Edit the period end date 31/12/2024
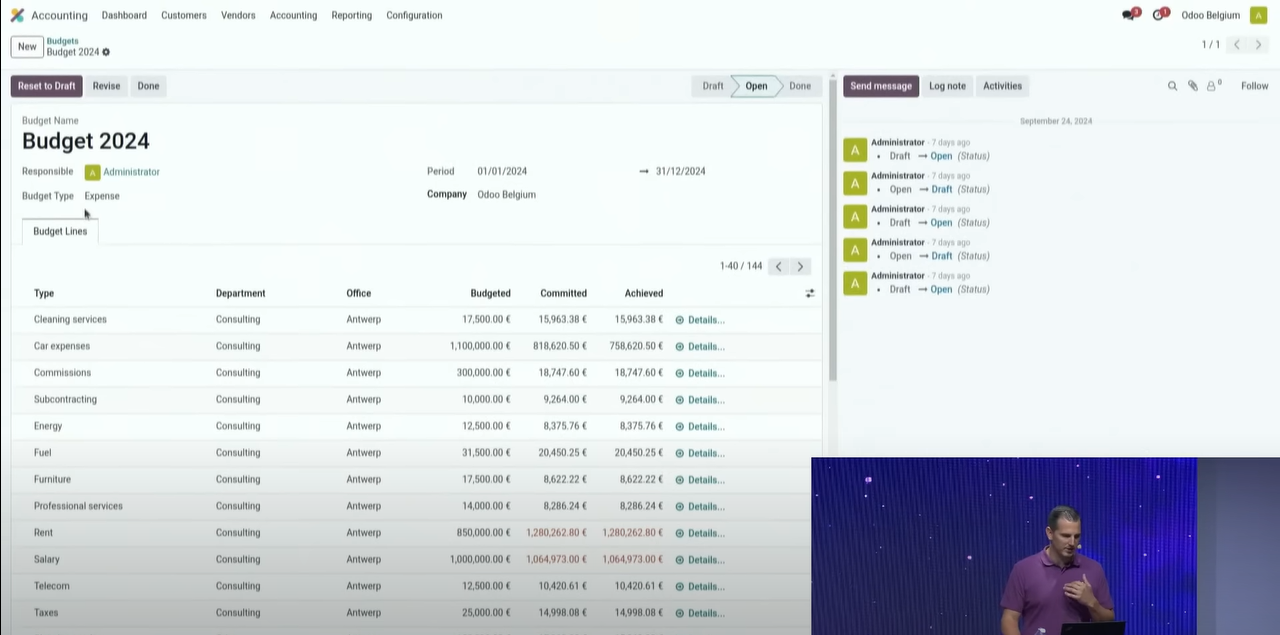 point(681,171)
